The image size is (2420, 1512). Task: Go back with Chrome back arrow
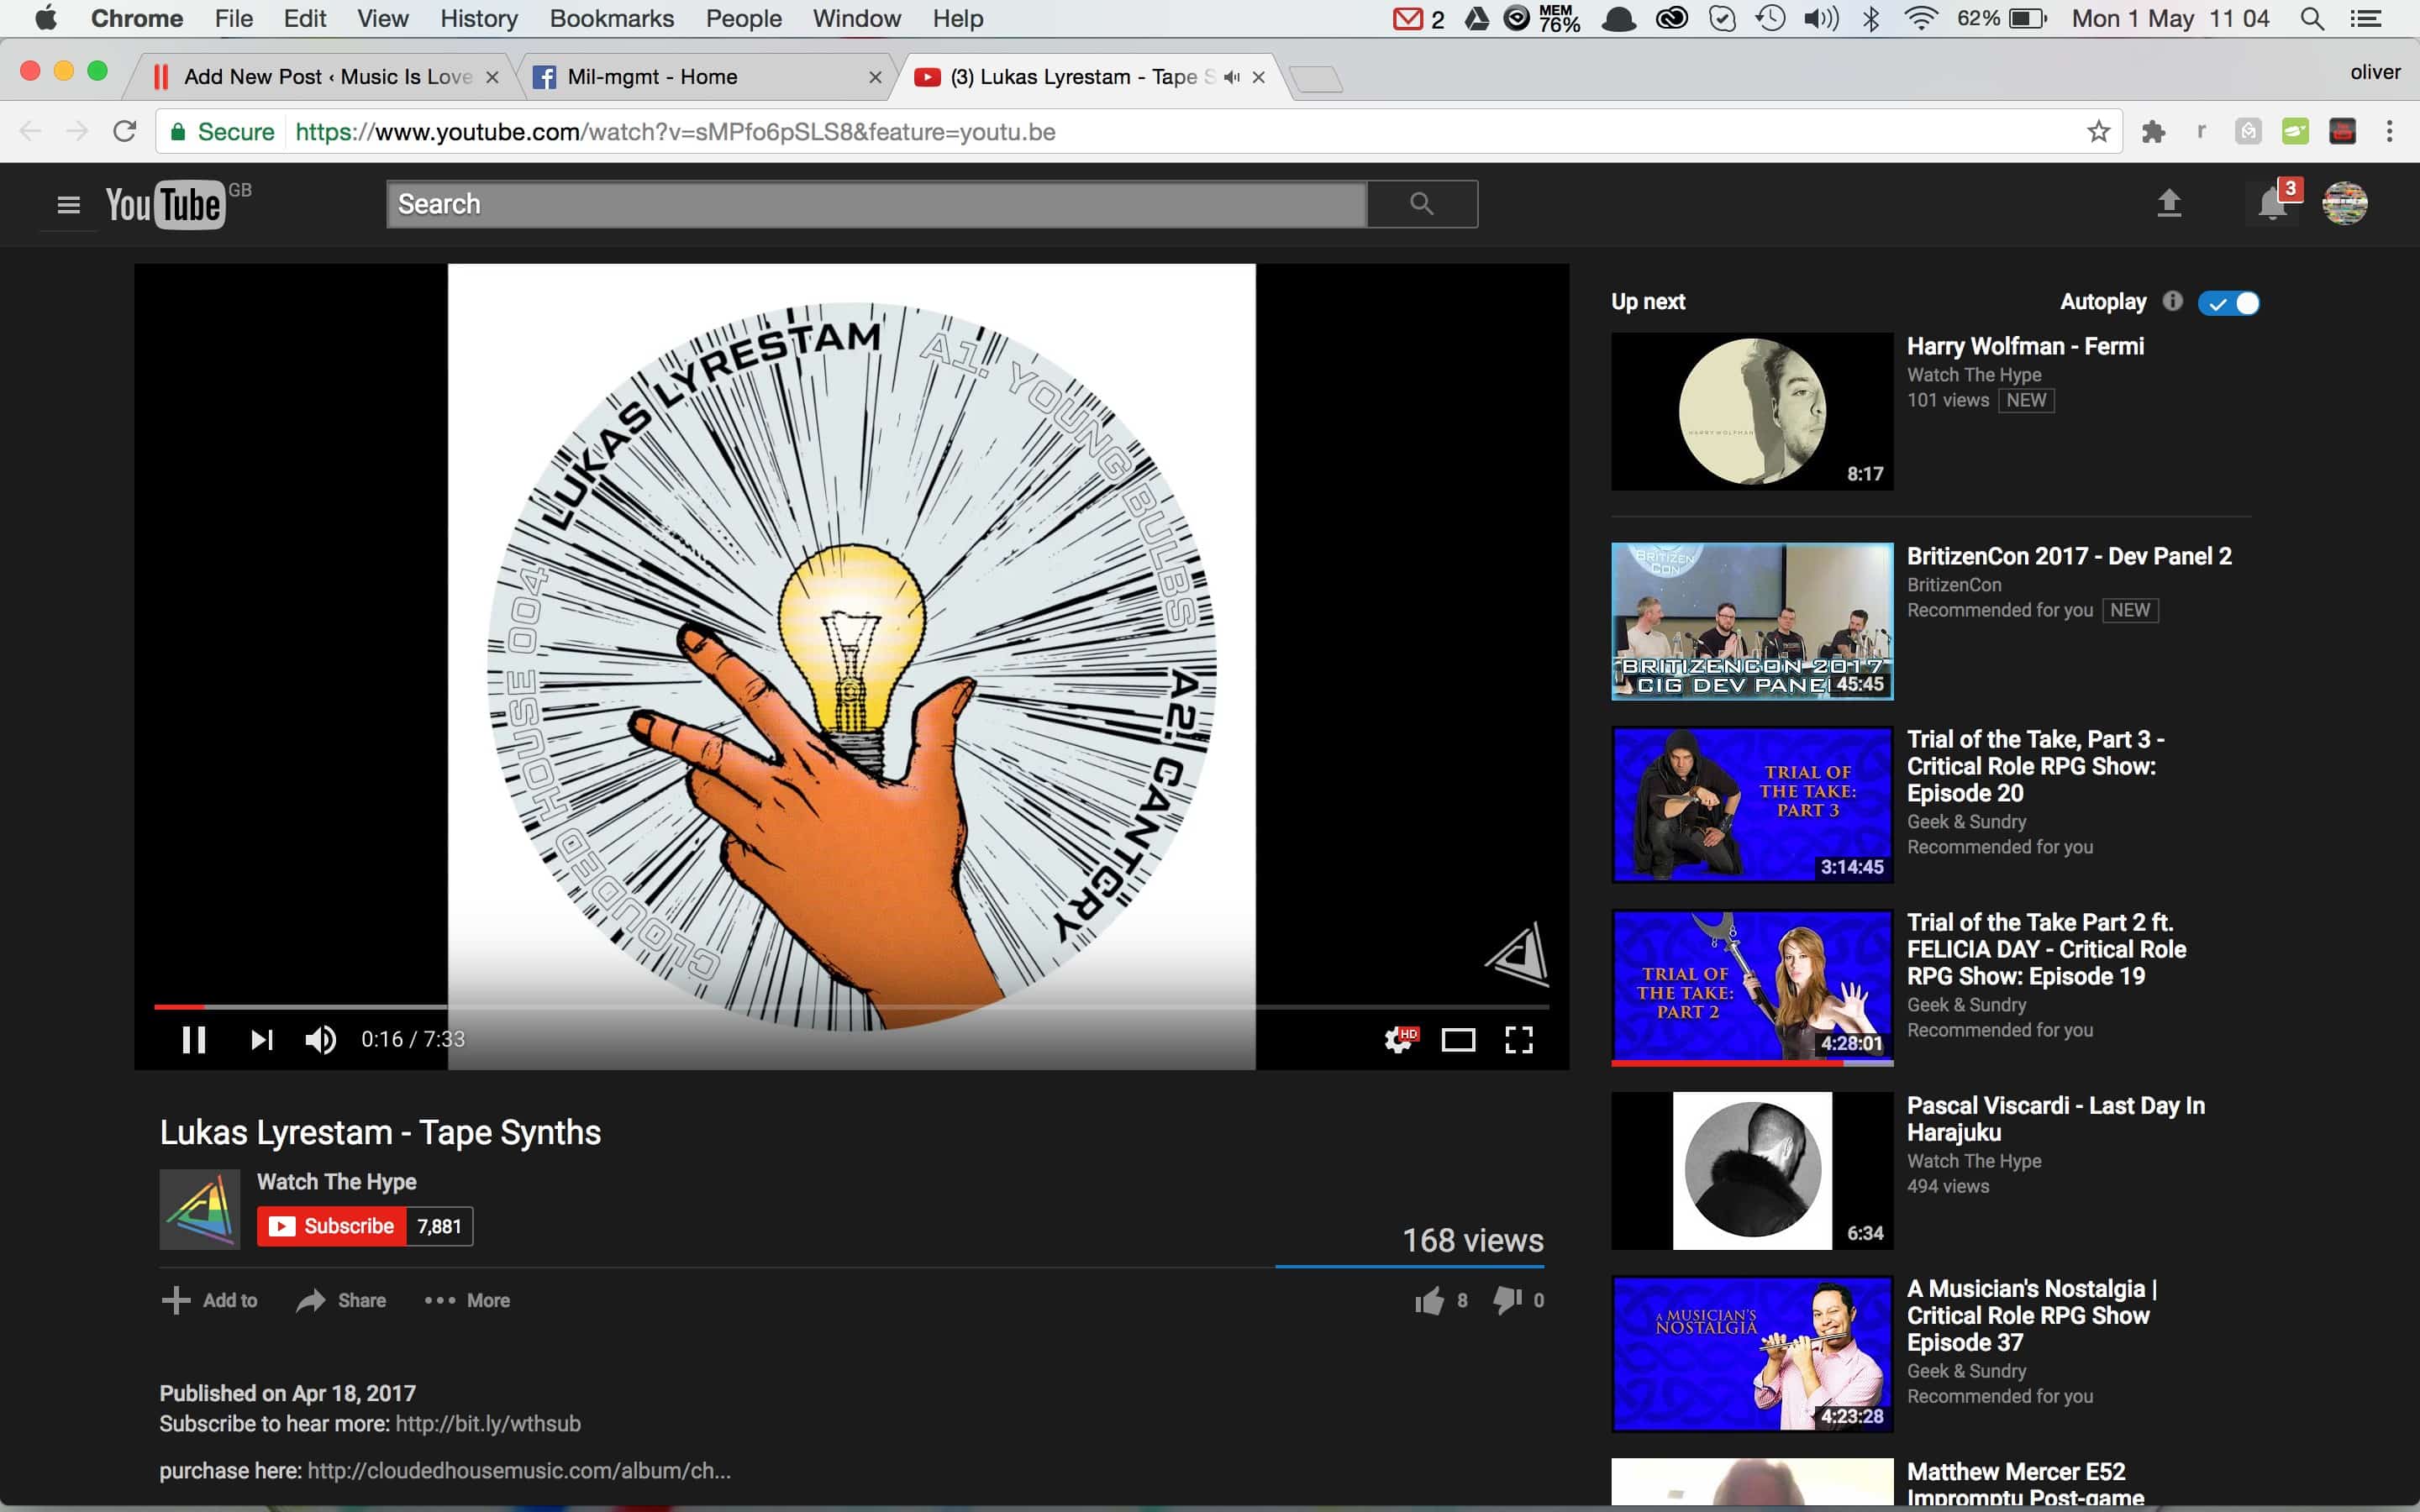point(30,131)
